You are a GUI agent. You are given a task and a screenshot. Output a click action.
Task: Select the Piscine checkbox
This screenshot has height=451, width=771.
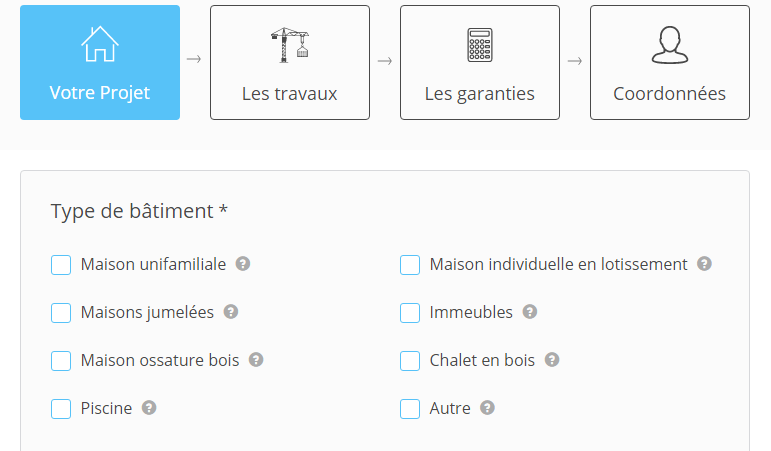[x=61, y=409]
